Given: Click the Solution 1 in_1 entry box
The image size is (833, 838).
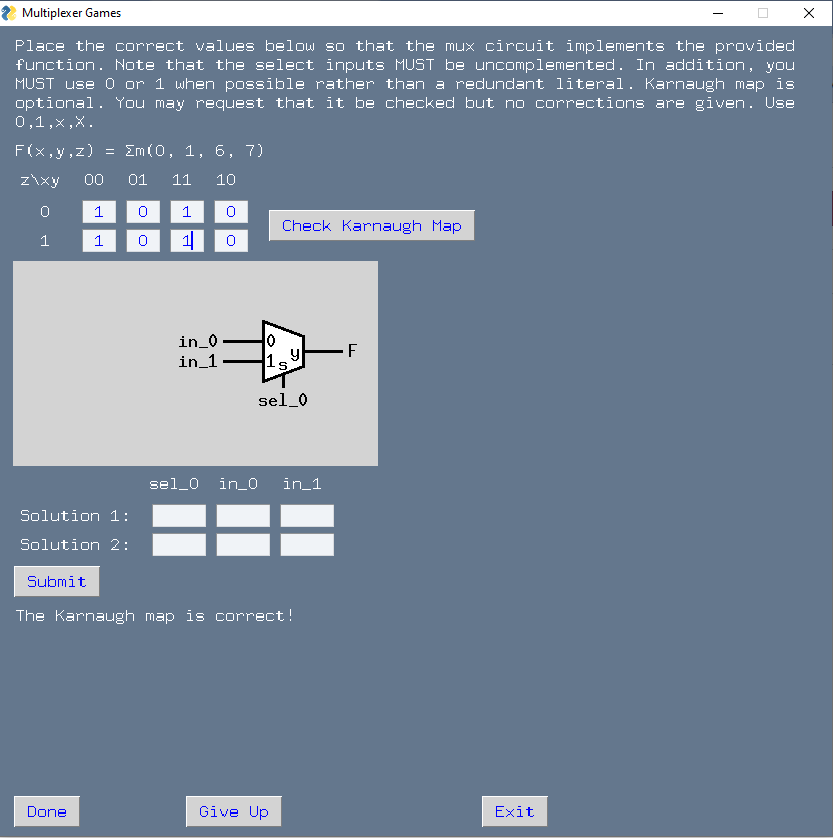Looking at the screenshot, I should coord(306,514).
